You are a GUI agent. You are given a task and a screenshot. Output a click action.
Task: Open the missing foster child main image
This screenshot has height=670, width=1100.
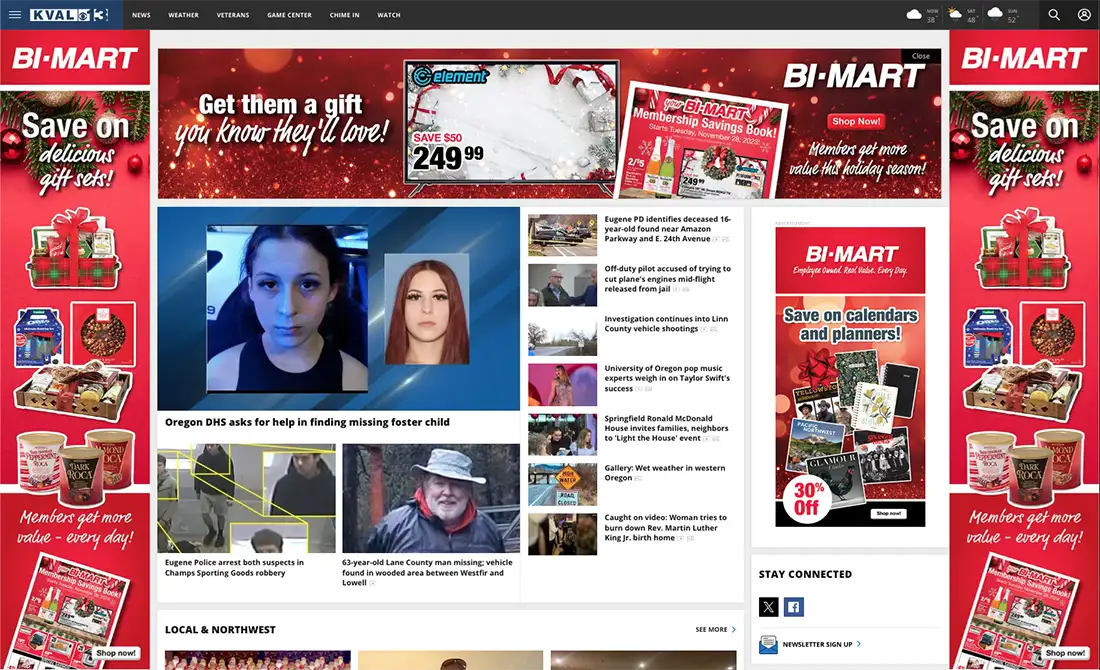(x=338, y=308)
